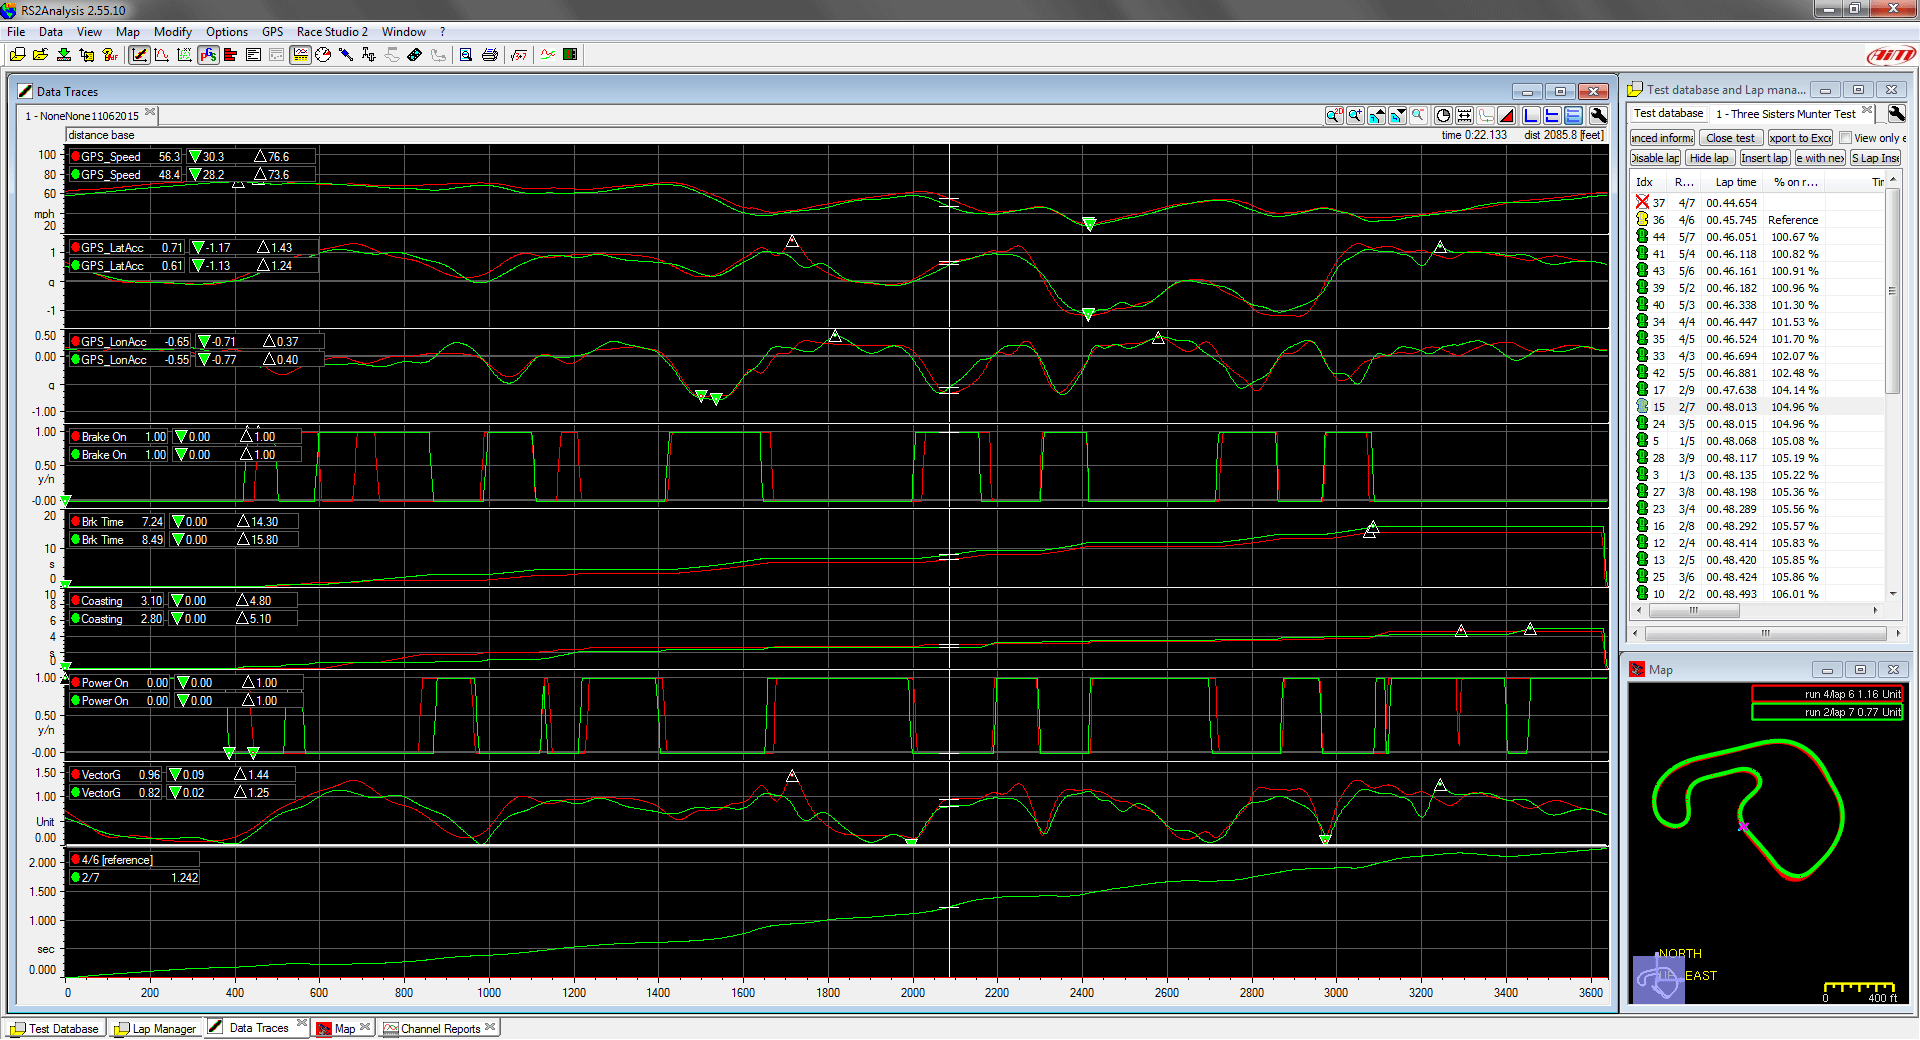This screenshot has height=1040, width=1920.
Task: Switch to the Map bottom tab
Action: click(x=344, y=1028)
